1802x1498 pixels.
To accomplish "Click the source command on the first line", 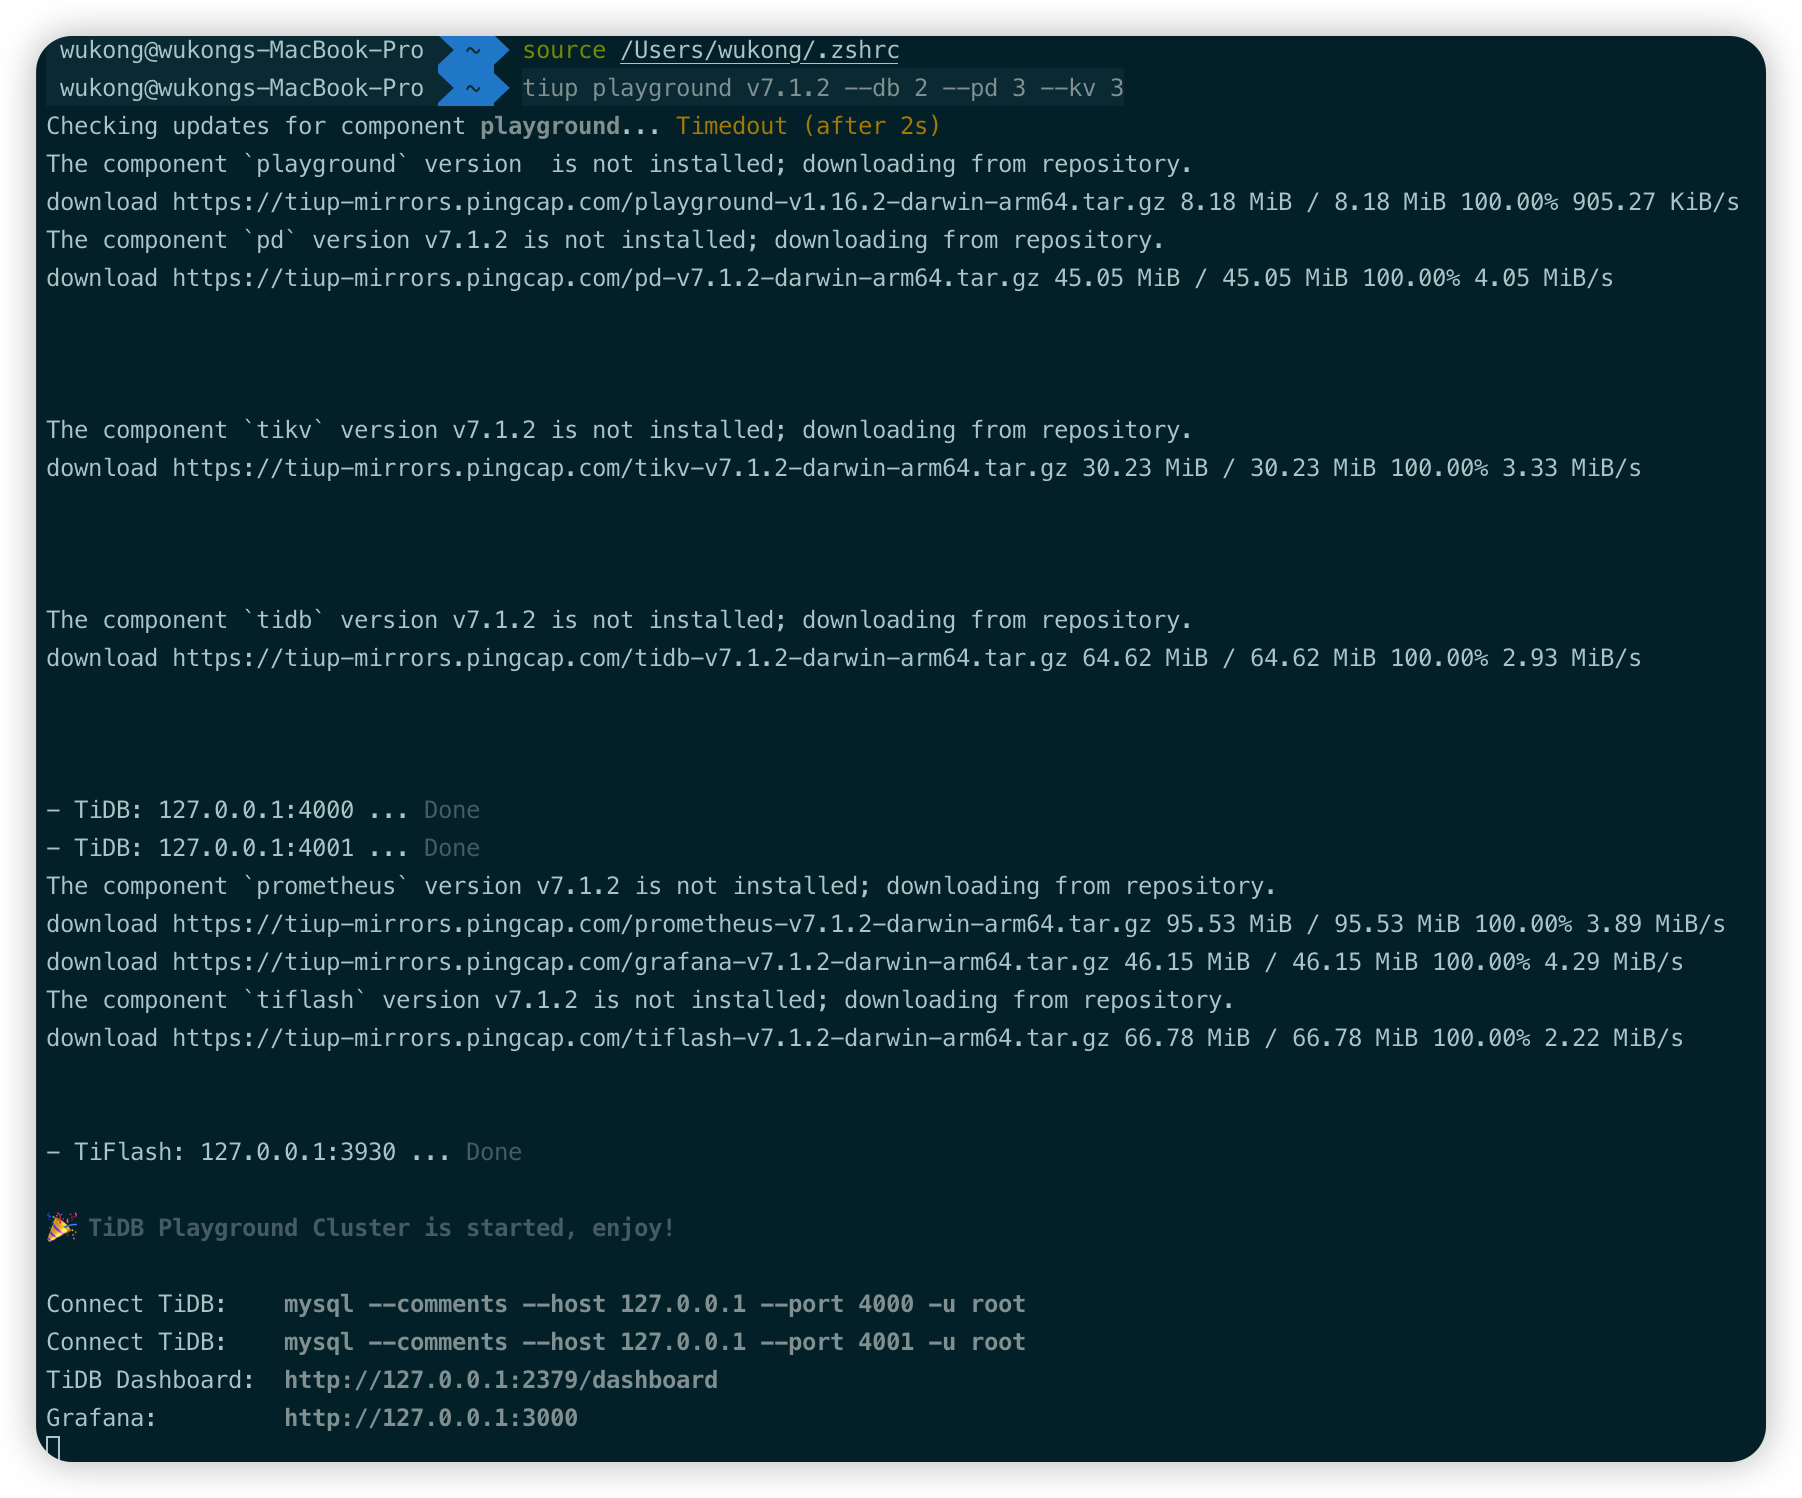I will click(x=564, y=50).
